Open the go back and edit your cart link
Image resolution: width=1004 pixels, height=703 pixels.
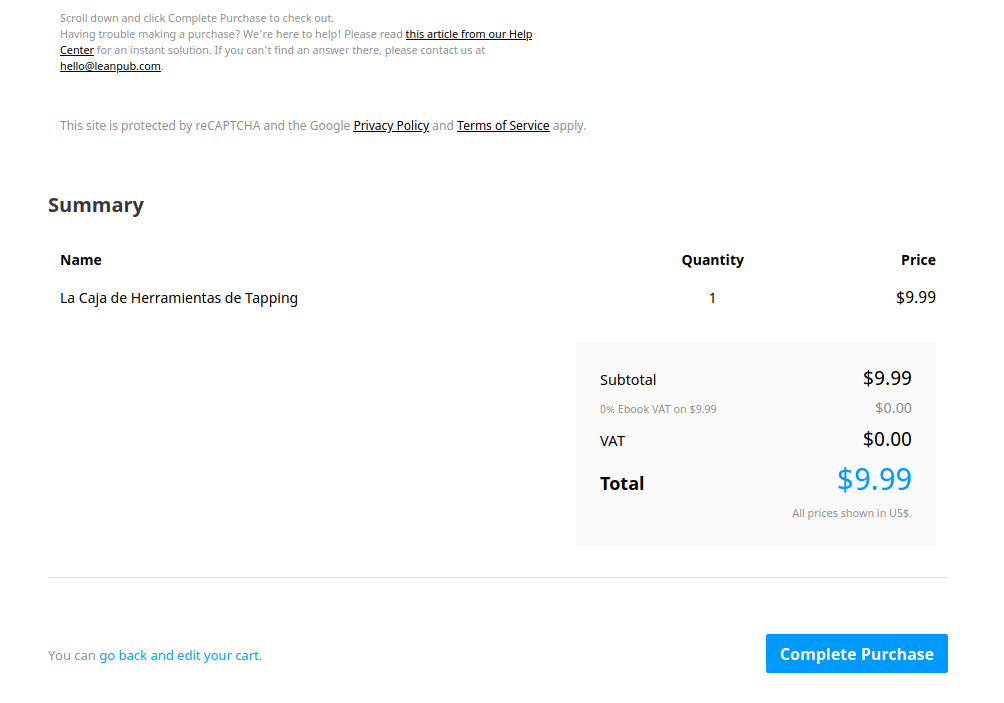tap(179, 656)
